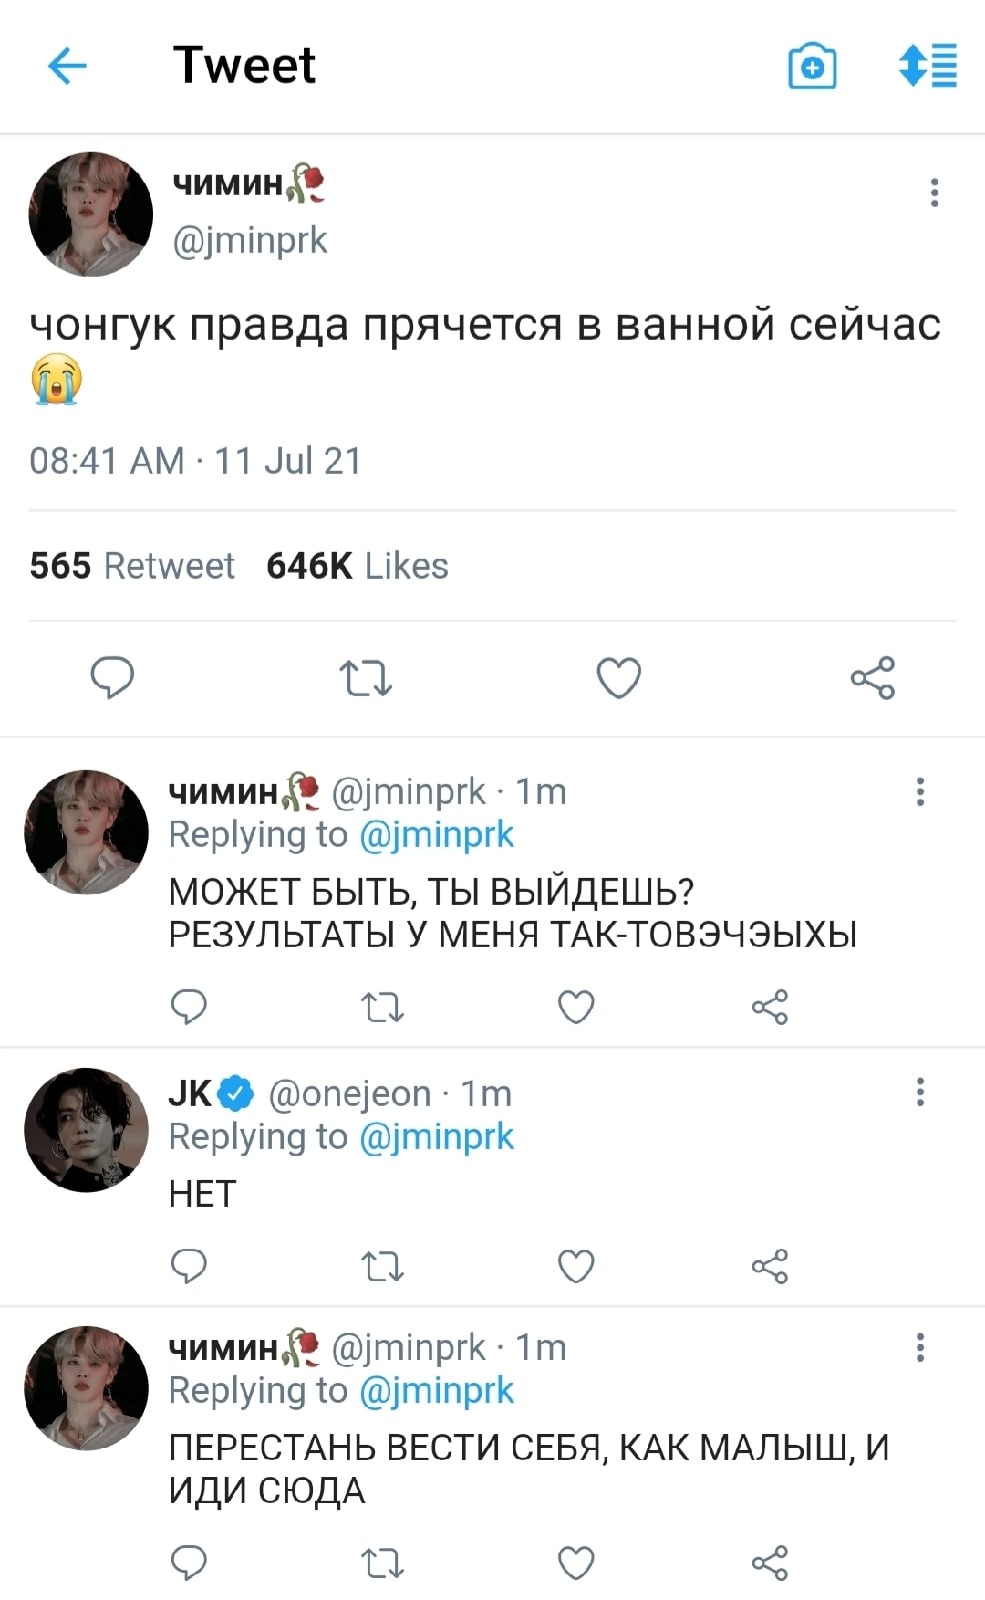Open the sort replies icon in header
The image size is (985, 1600).
tap(928, 66)
